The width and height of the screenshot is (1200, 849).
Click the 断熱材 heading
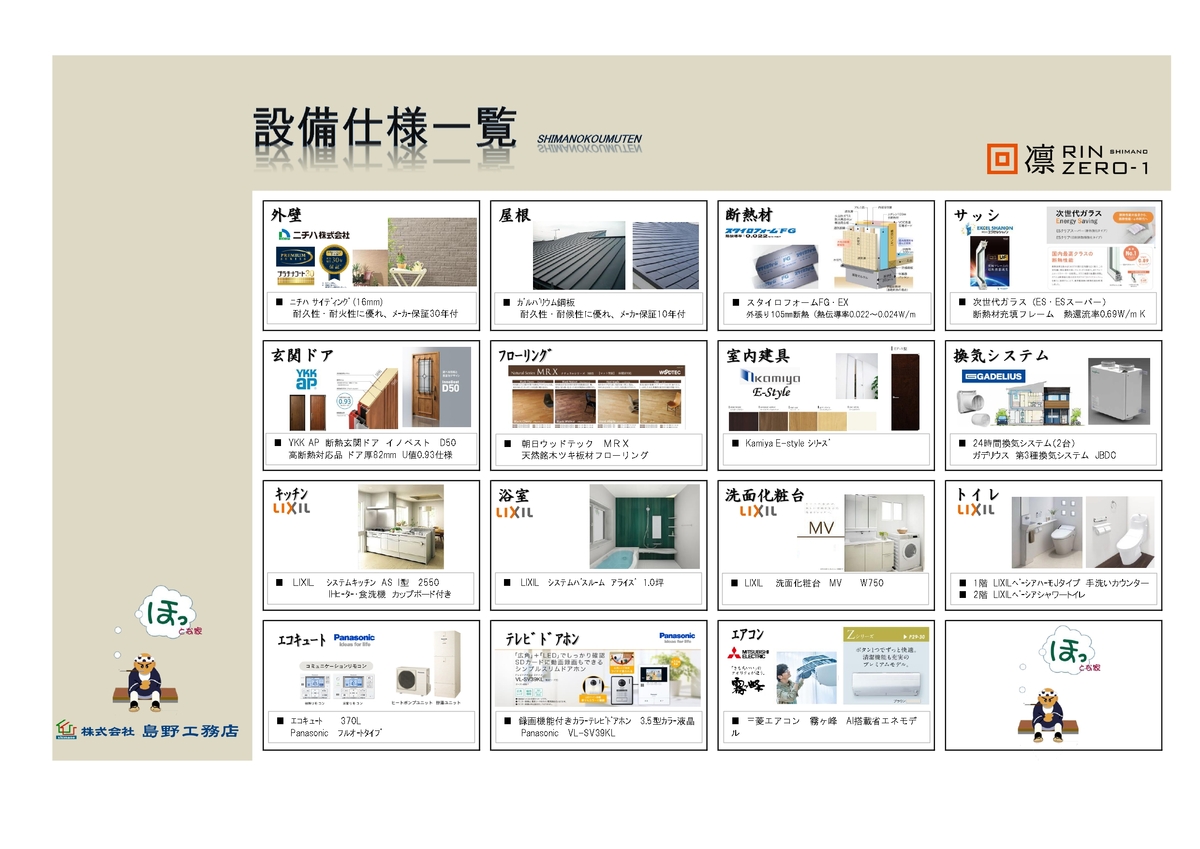coord(749,214)
